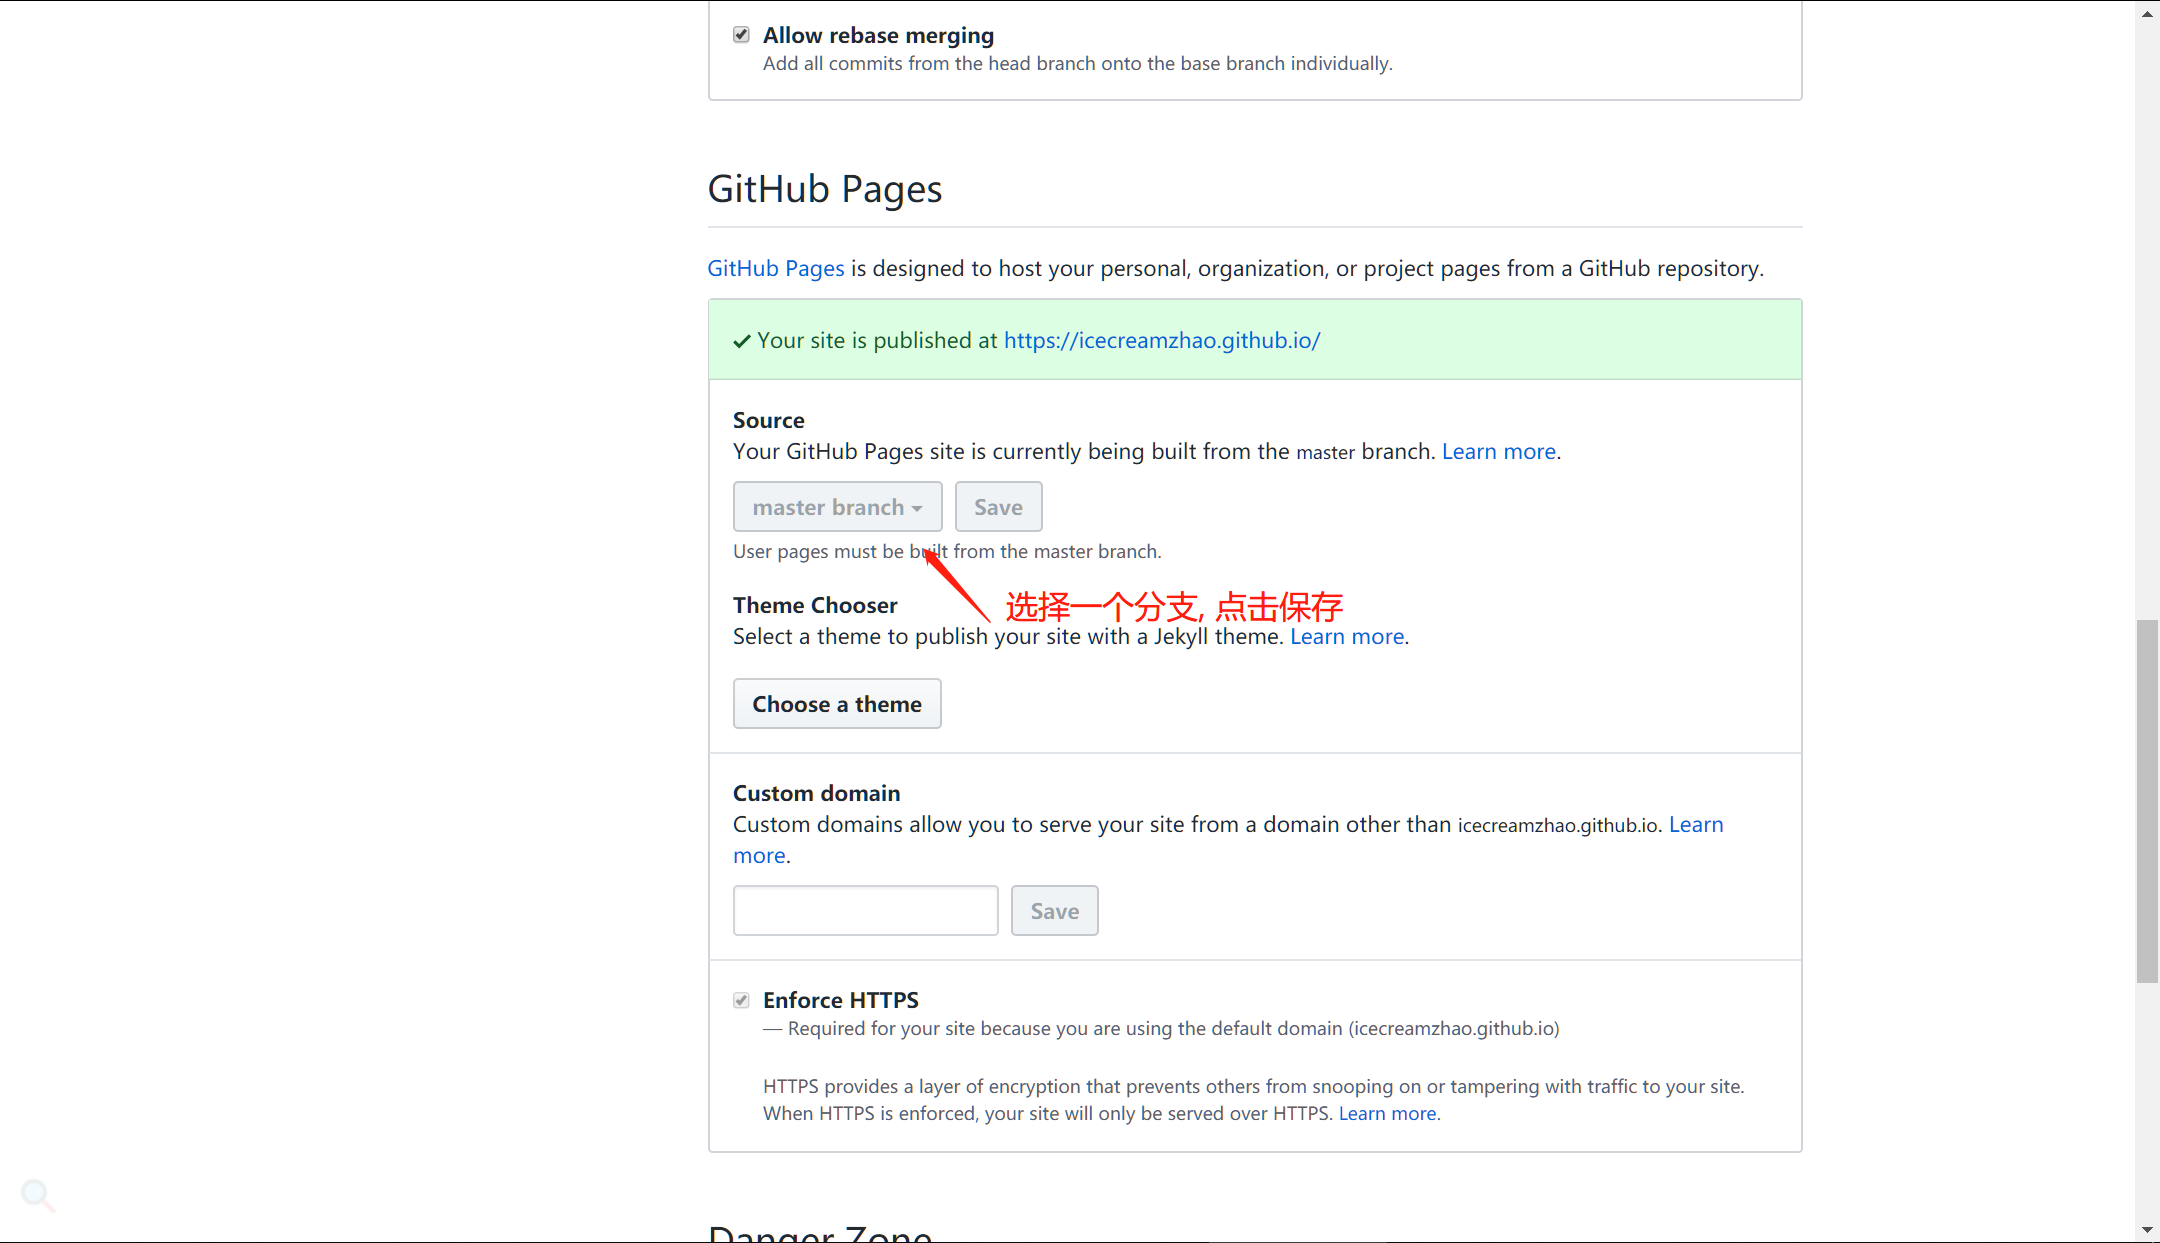Click the custom domain input field
The image size is (2160, 1243).
coord(865,909)
